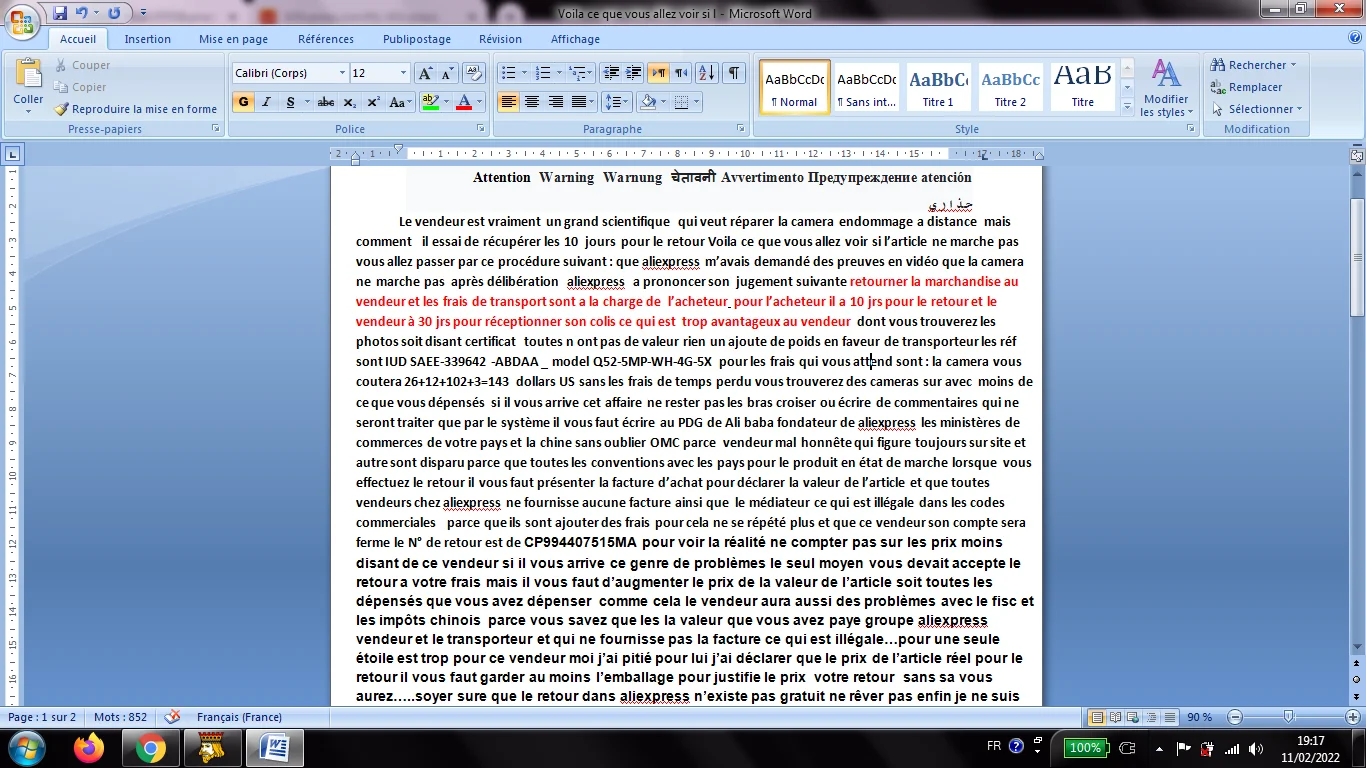The image size is (1366, 768).
Task: Toggle justified text alignment
Action: pos(579,102)
